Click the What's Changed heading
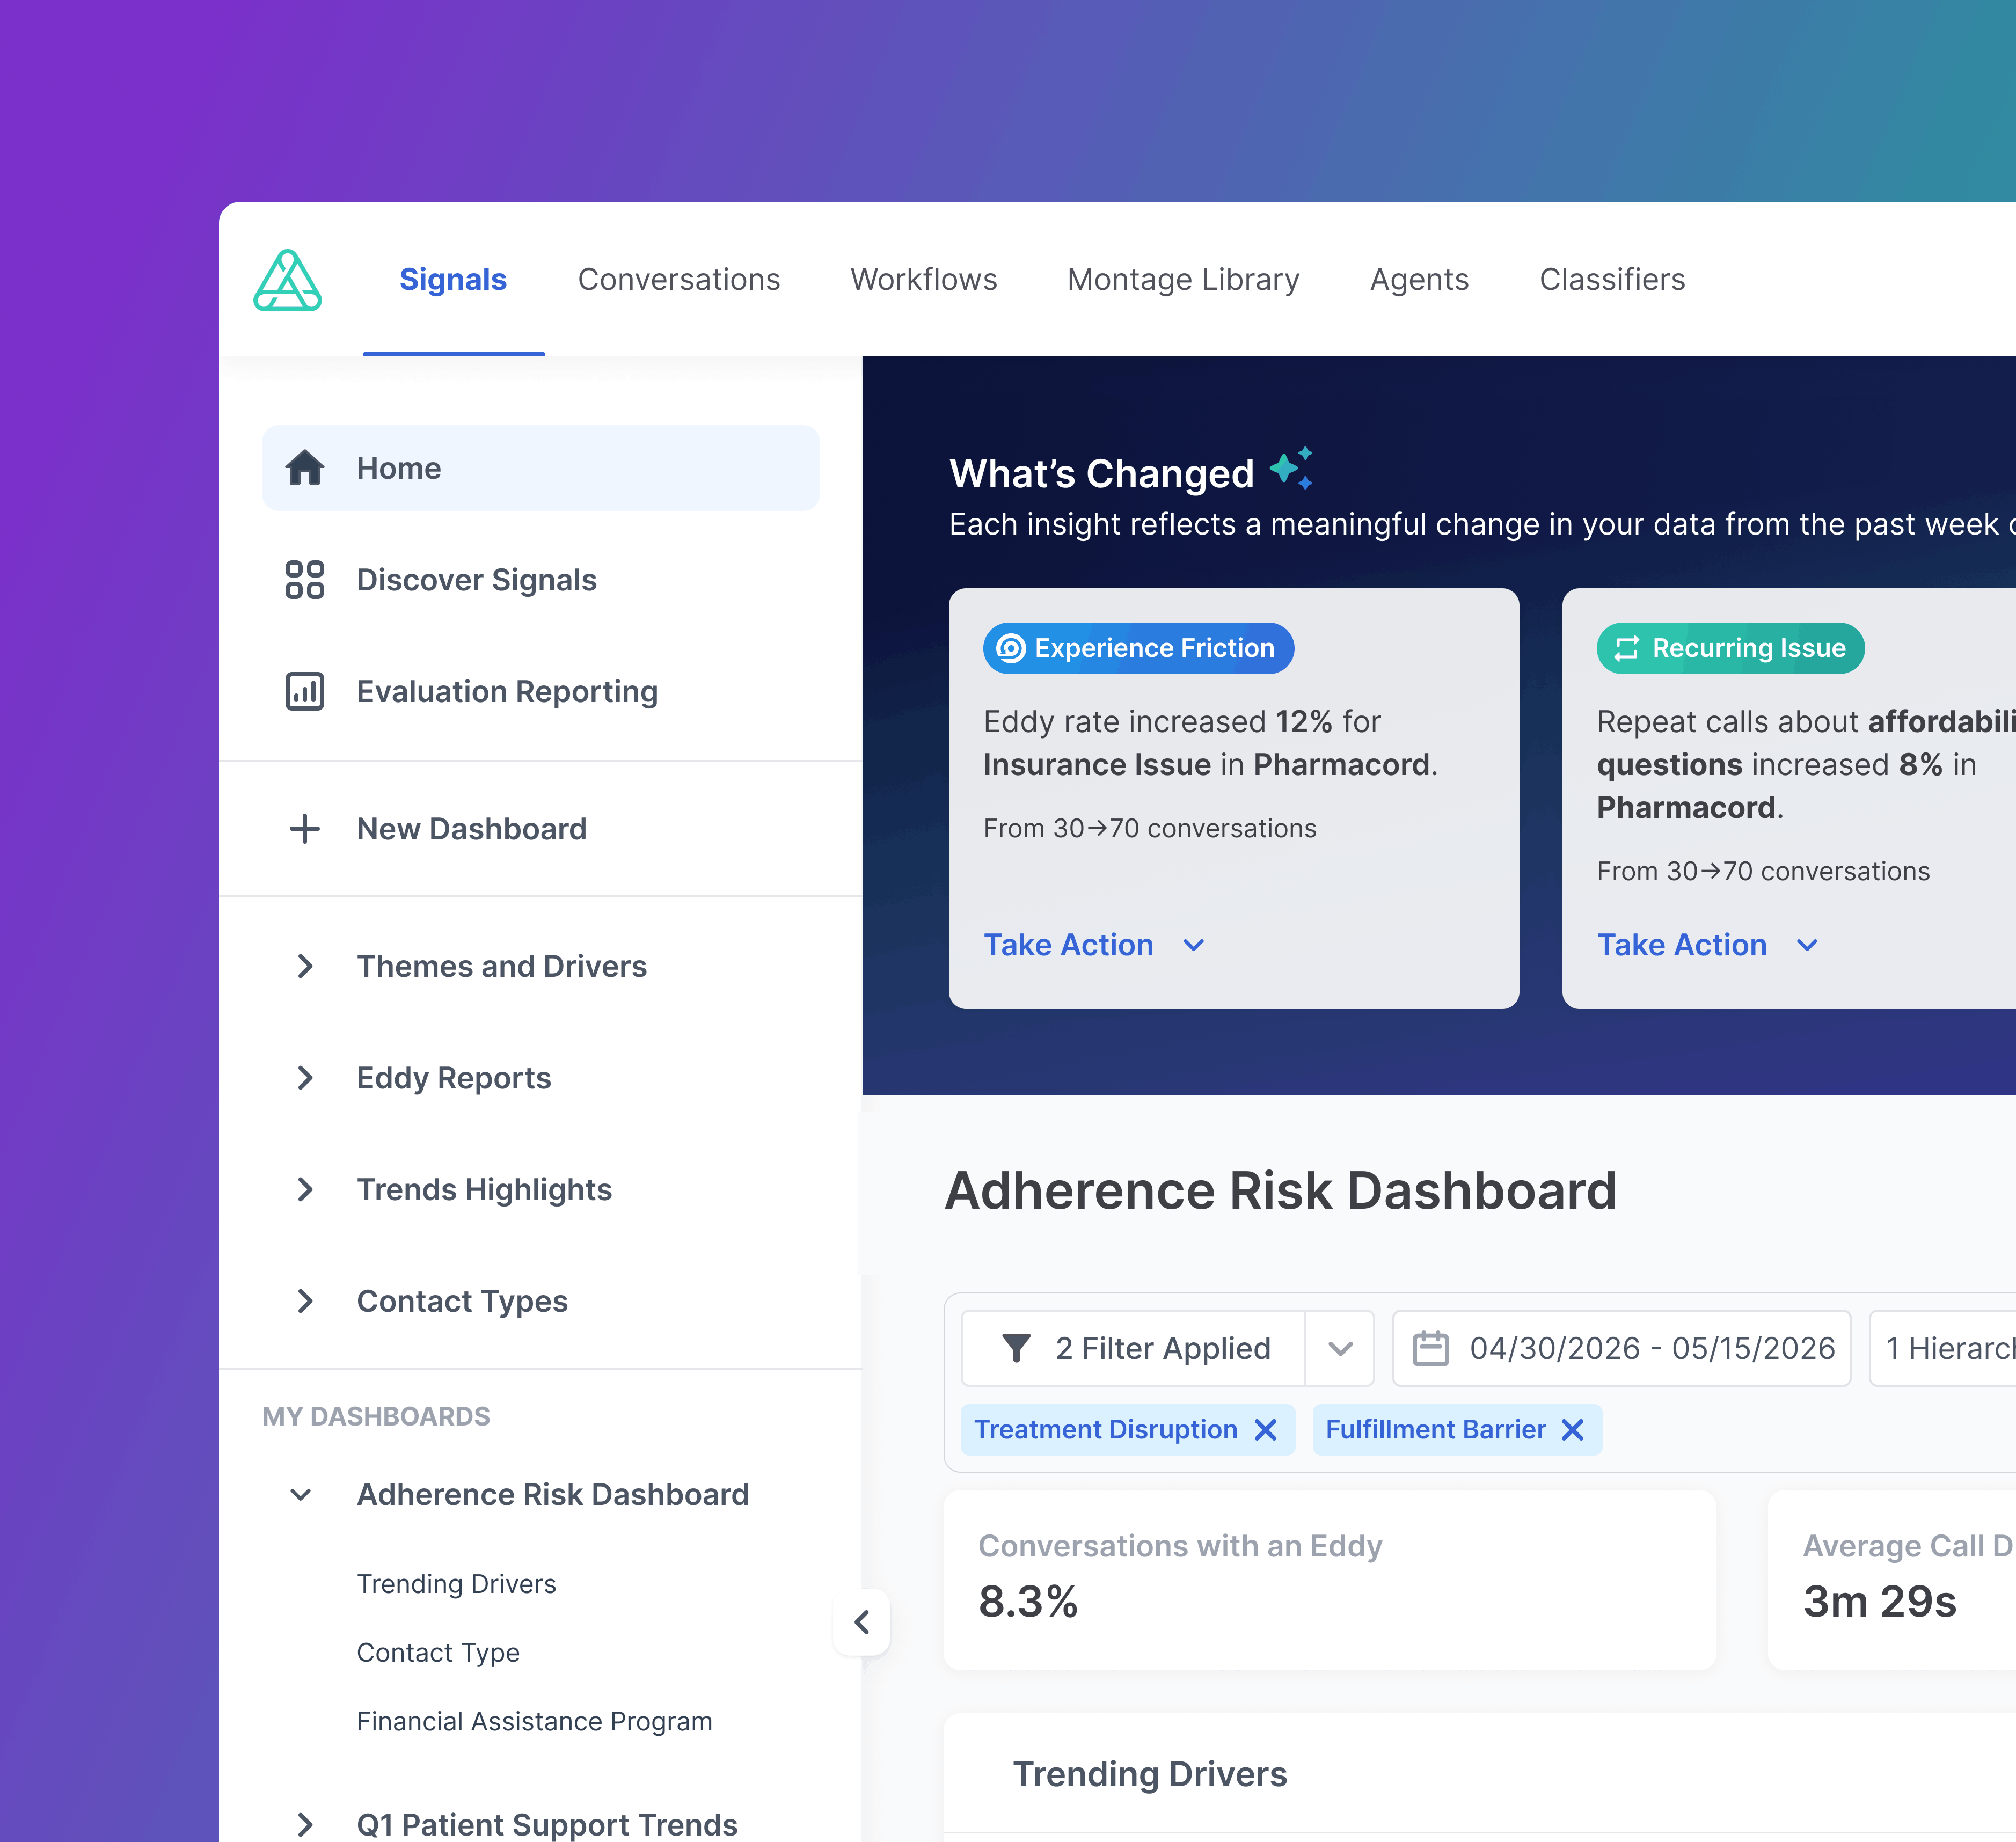Screen dimensions: 2016x1842 tap(1102, 474)
